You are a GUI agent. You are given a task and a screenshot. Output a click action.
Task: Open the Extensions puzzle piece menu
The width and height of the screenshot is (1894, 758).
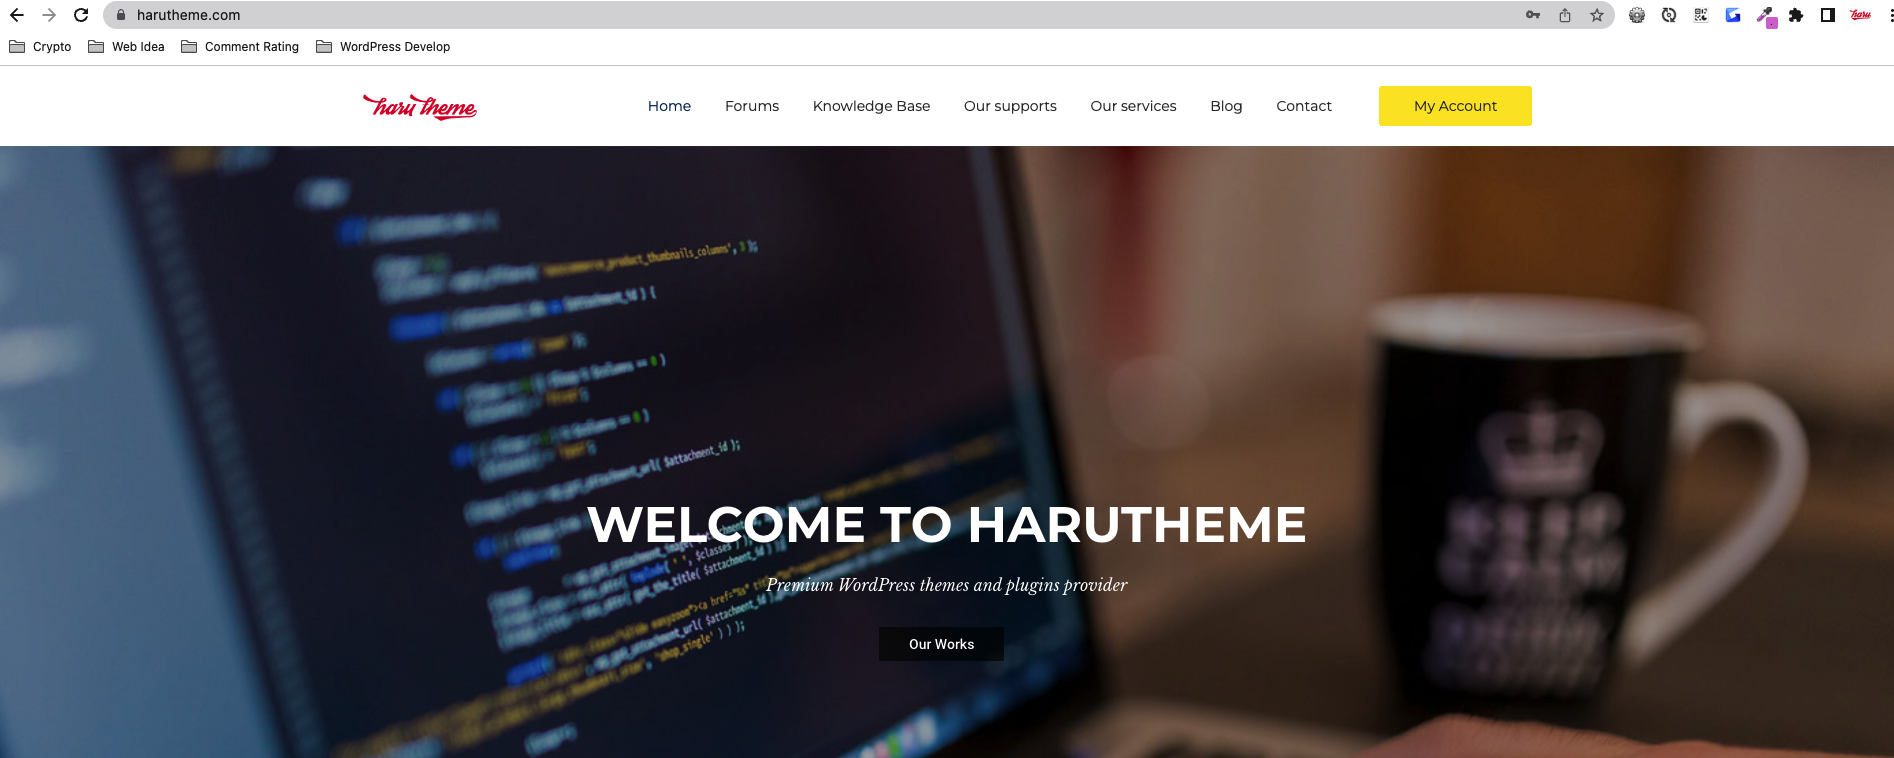(1796, 15)
